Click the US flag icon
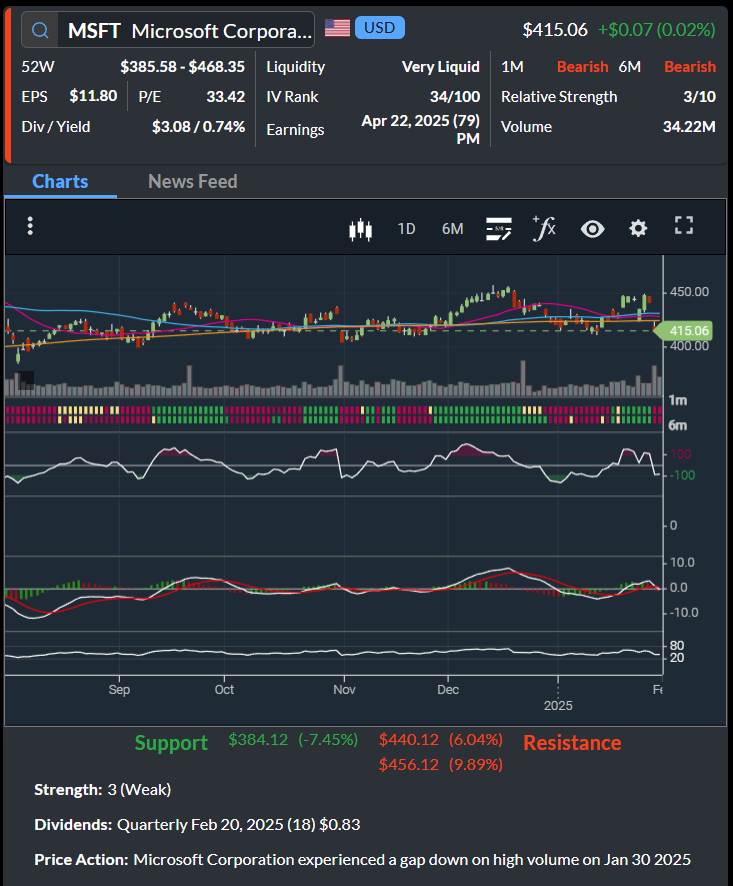The width and height of the screenshot is (733, 886). 337,28
